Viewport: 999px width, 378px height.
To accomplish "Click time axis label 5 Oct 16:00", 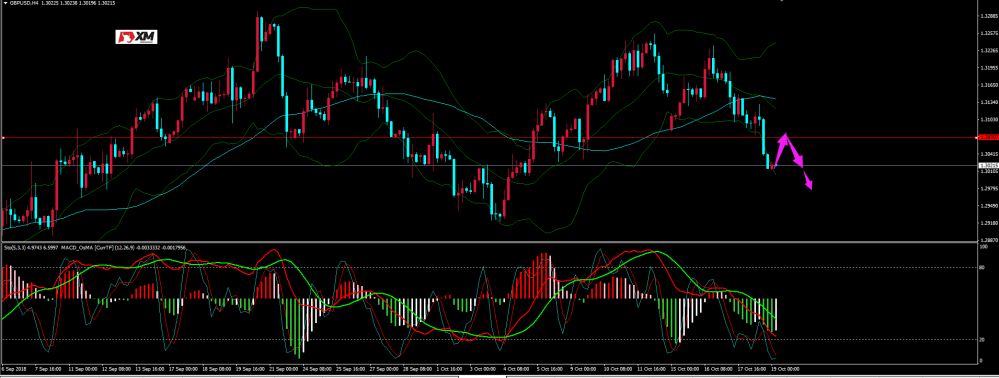I will point(550,368).
